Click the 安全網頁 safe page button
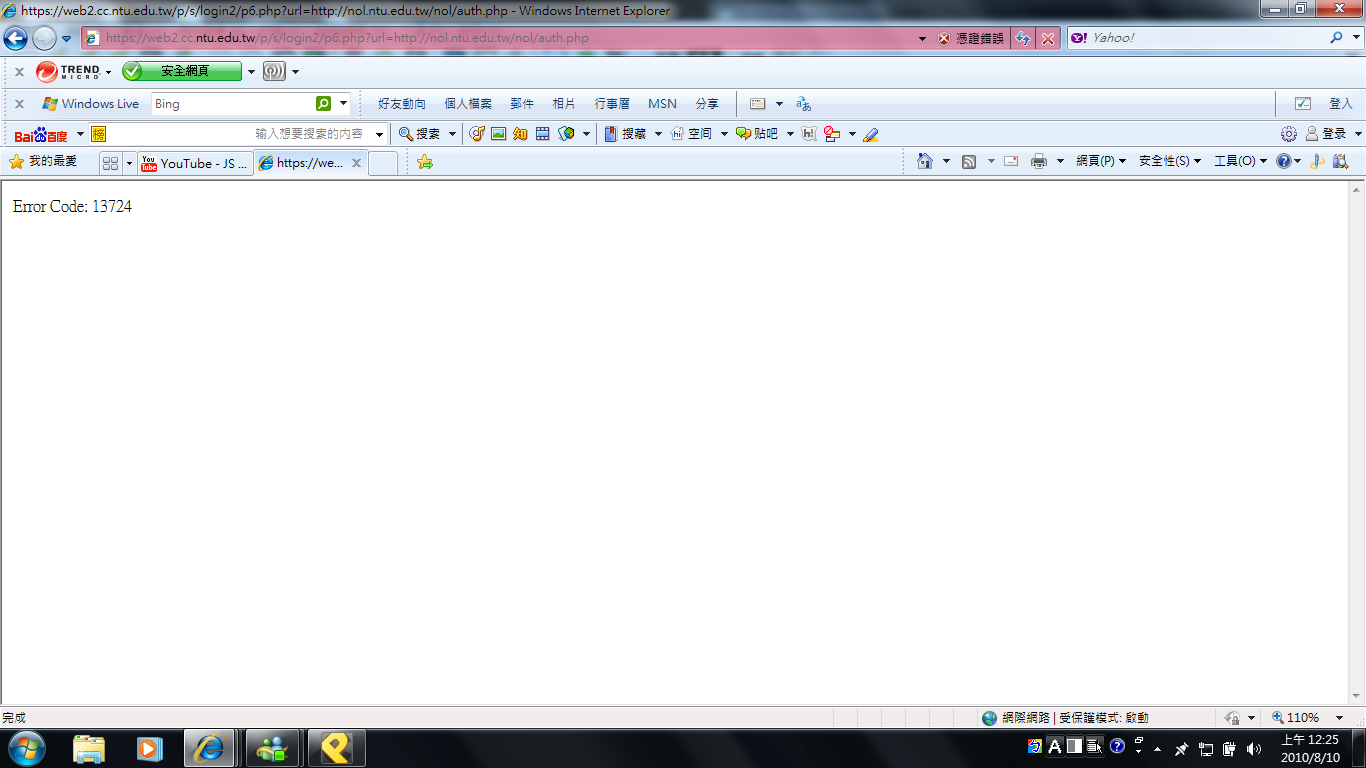The width and height of the screenshot is (1366, 768). 182,71
